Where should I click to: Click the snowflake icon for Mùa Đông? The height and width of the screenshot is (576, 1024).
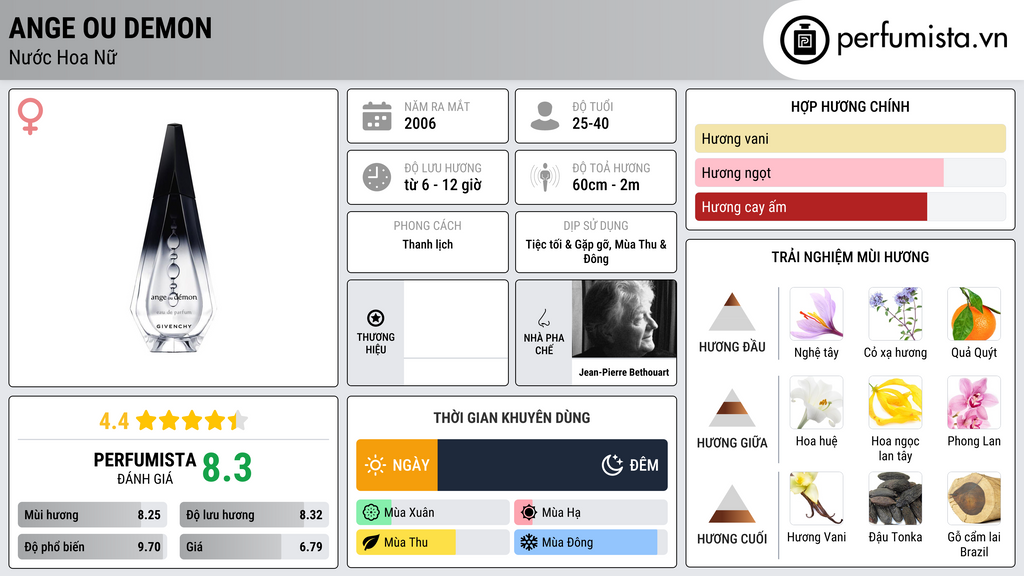pyautogui.click(x=529, y=543)
